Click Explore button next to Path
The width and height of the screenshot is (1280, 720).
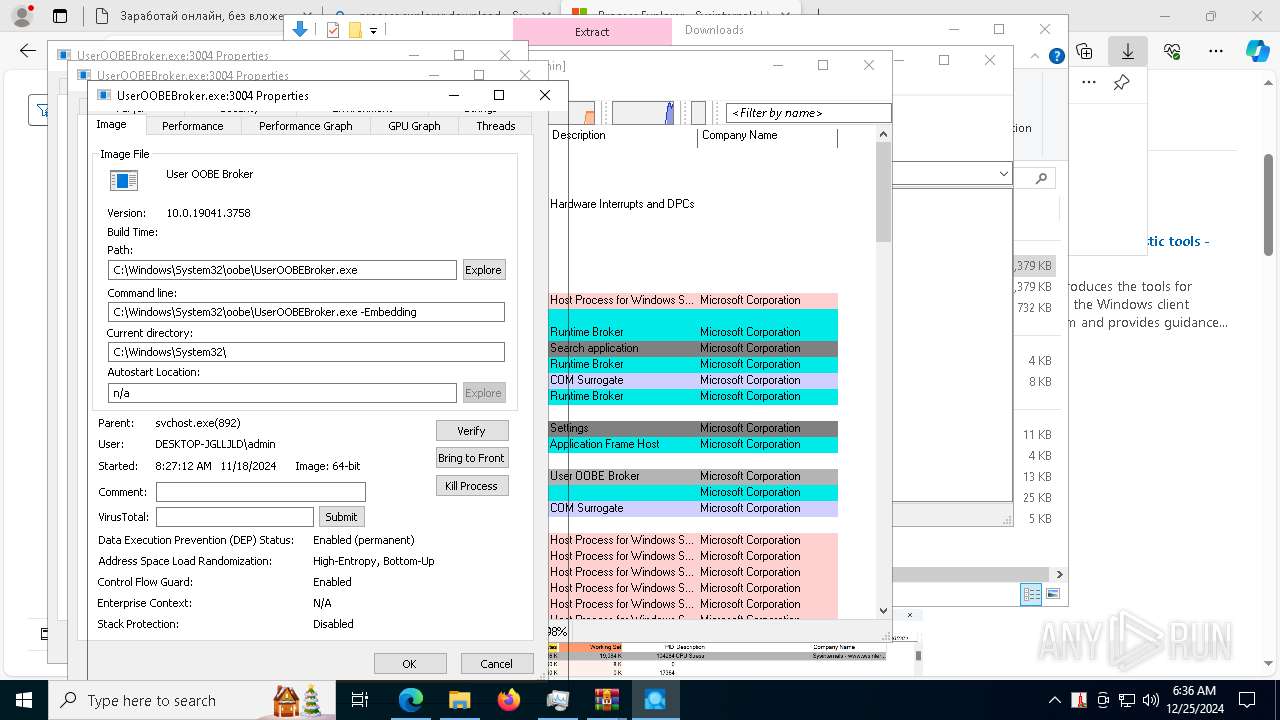[x=483, y=270]
